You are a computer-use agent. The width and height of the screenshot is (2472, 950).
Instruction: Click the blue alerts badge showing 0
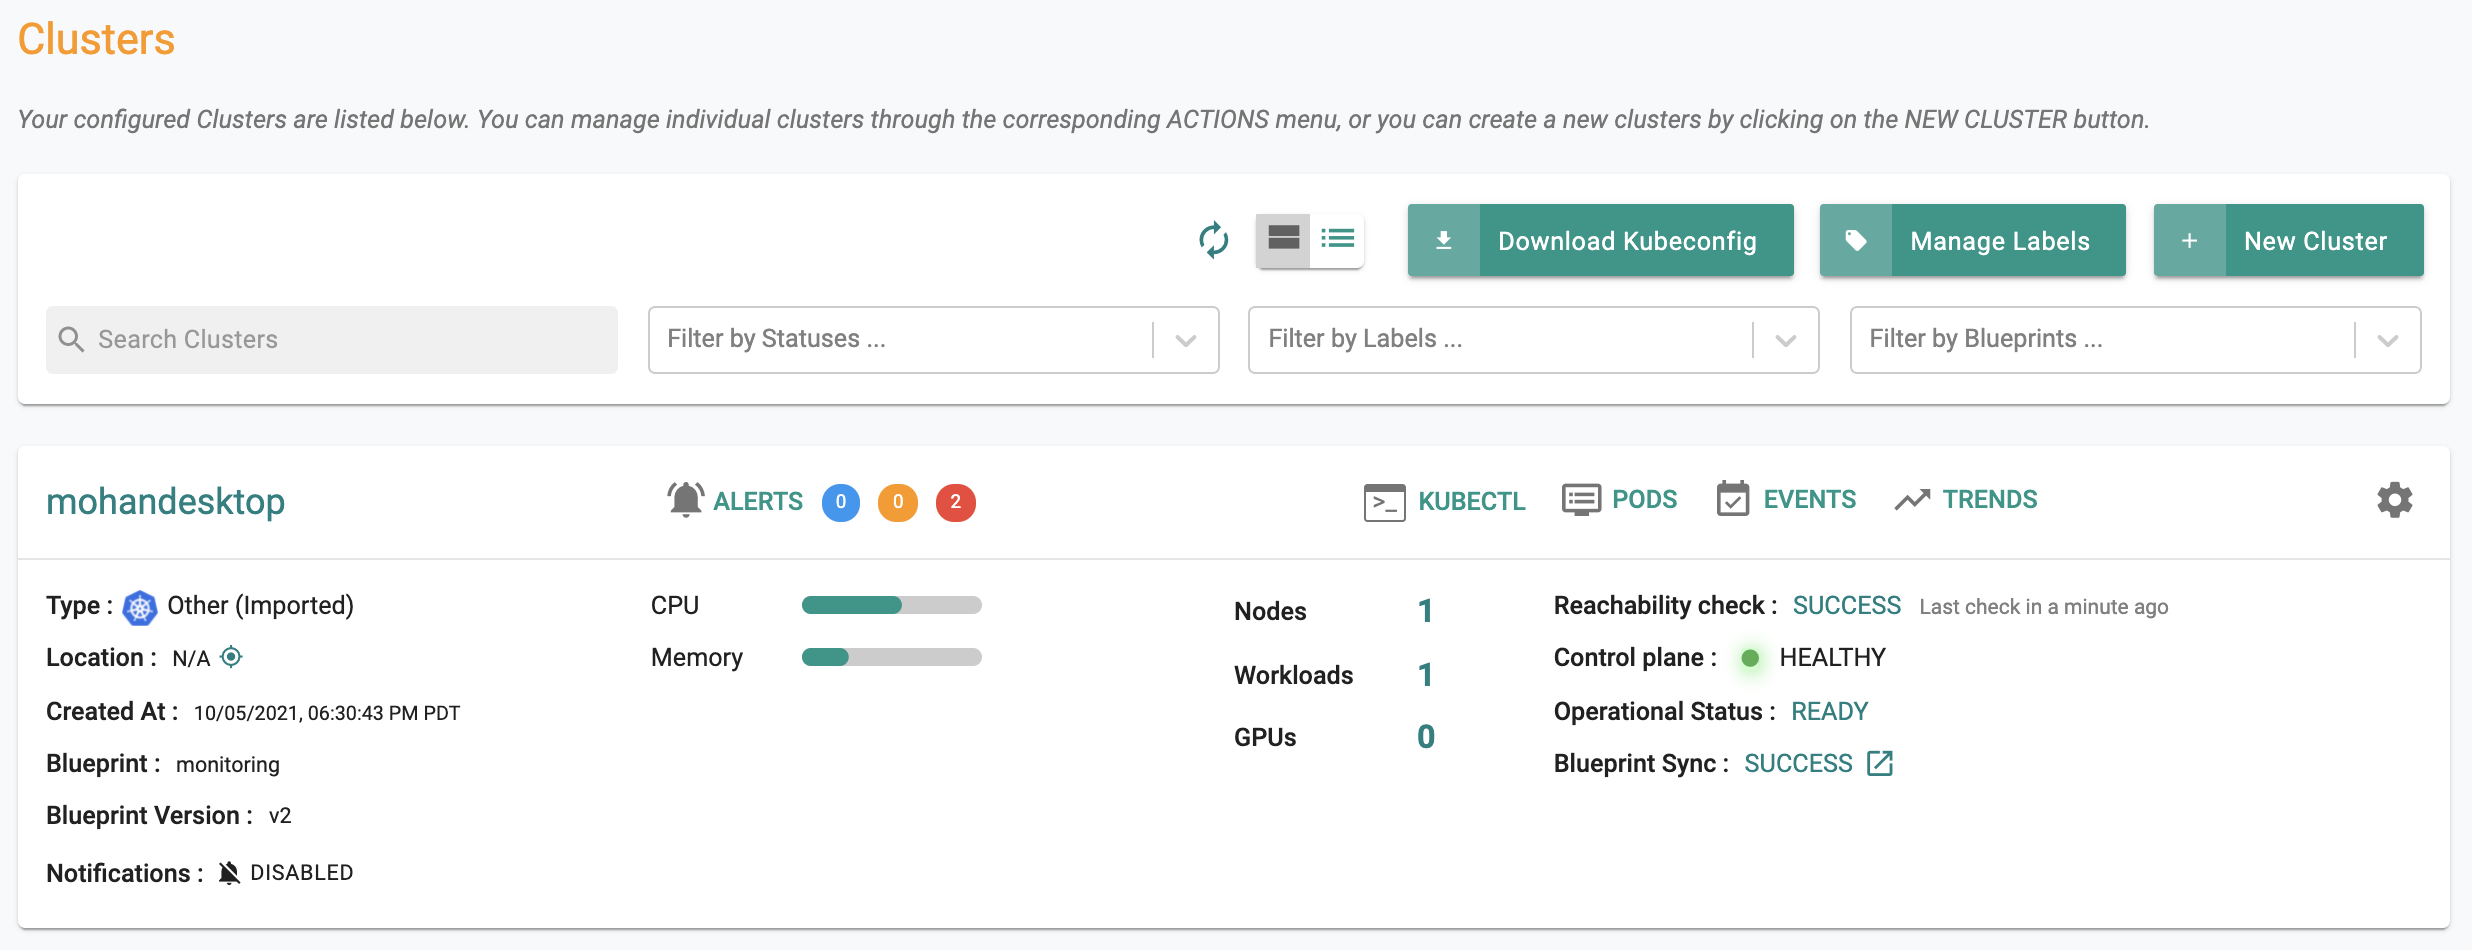[x=841, y=502]
